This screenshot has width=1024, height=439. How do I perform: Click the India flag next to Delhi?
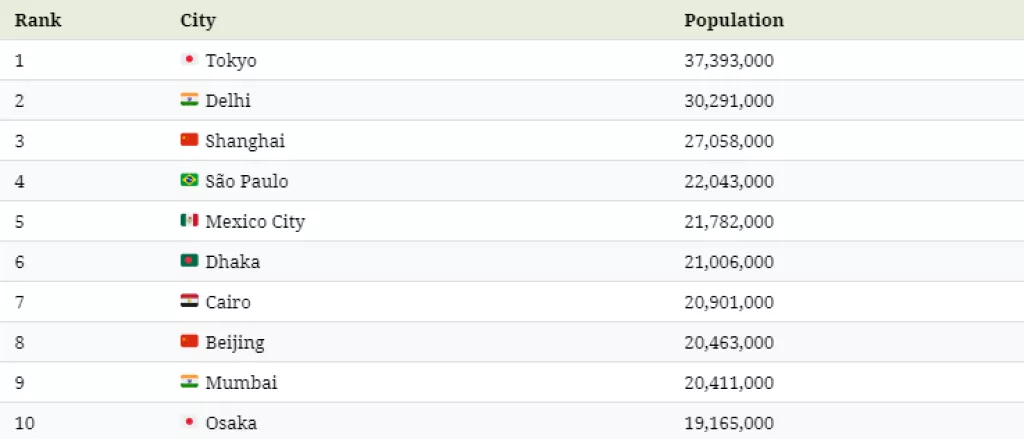(x=189, y=100)
